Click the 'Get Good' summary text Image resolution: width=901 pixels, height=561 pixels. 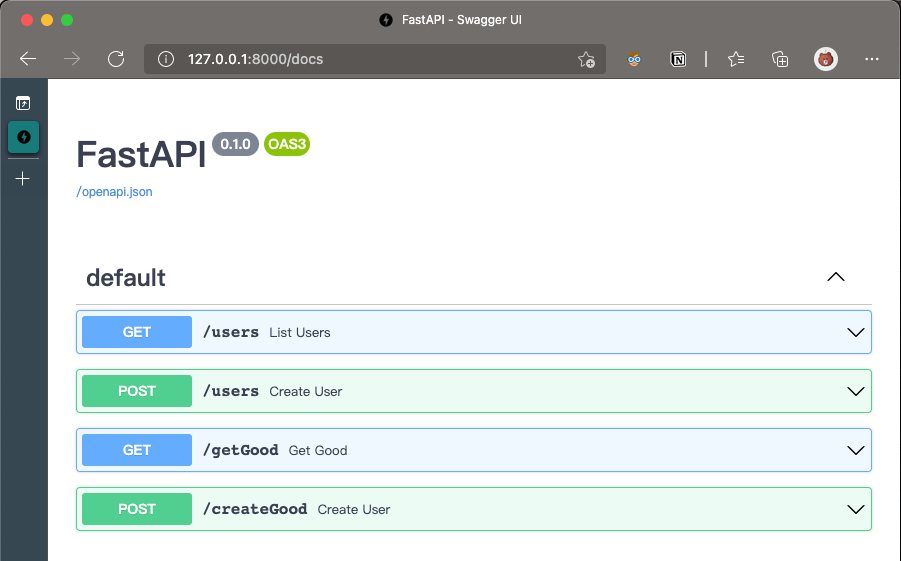click(318, 451)
